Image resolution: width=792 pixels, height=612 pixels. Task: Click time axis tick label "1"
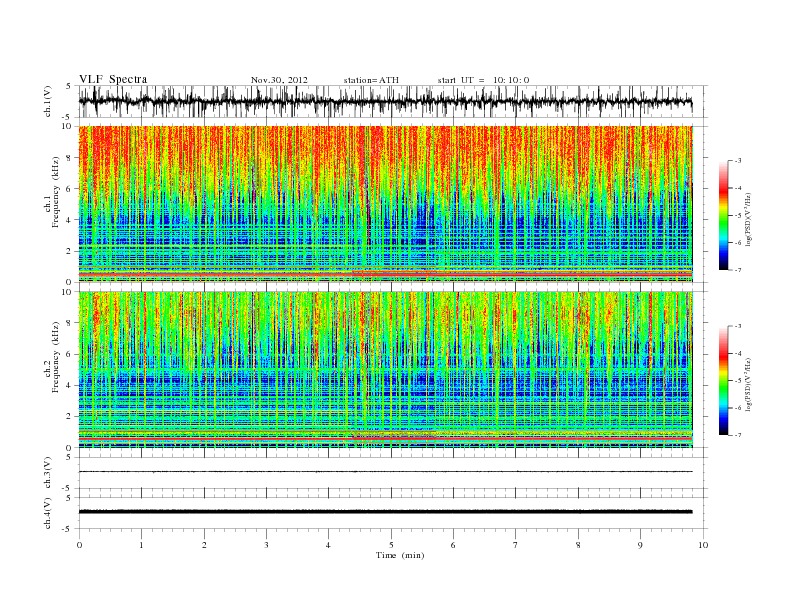point(141,545)
